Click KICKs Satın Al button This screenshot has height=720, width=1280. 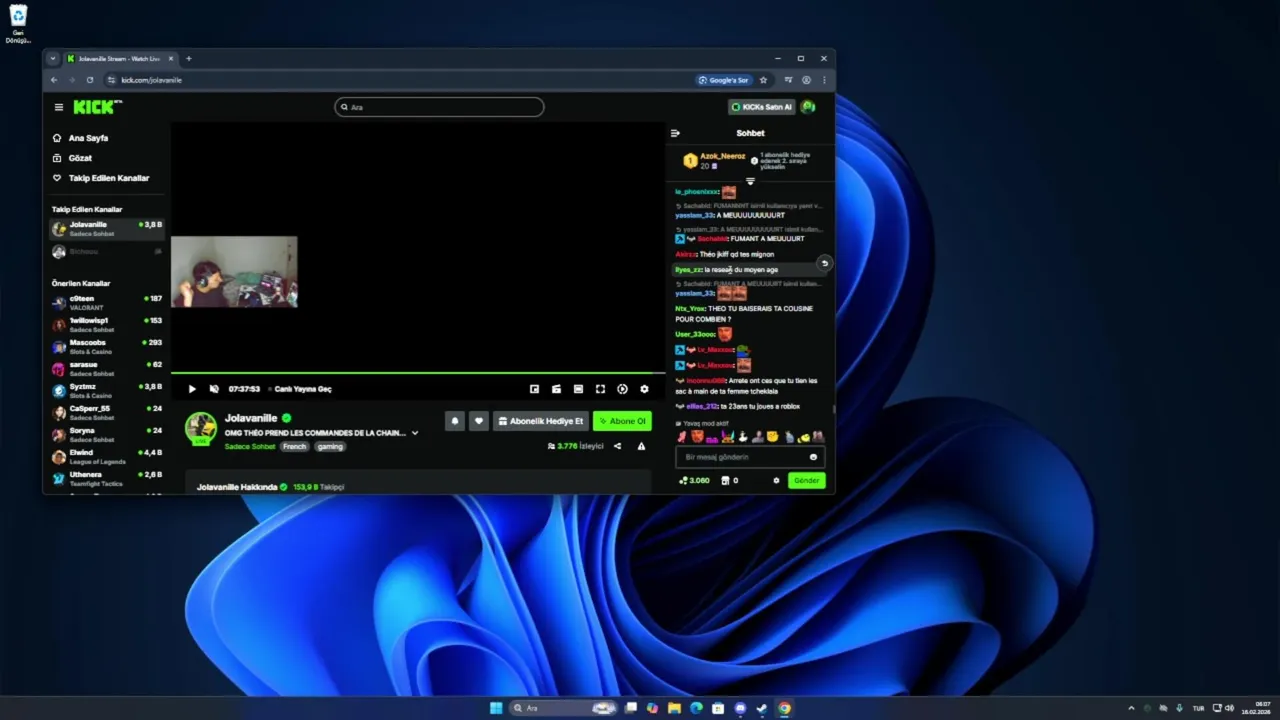[762, 107]
